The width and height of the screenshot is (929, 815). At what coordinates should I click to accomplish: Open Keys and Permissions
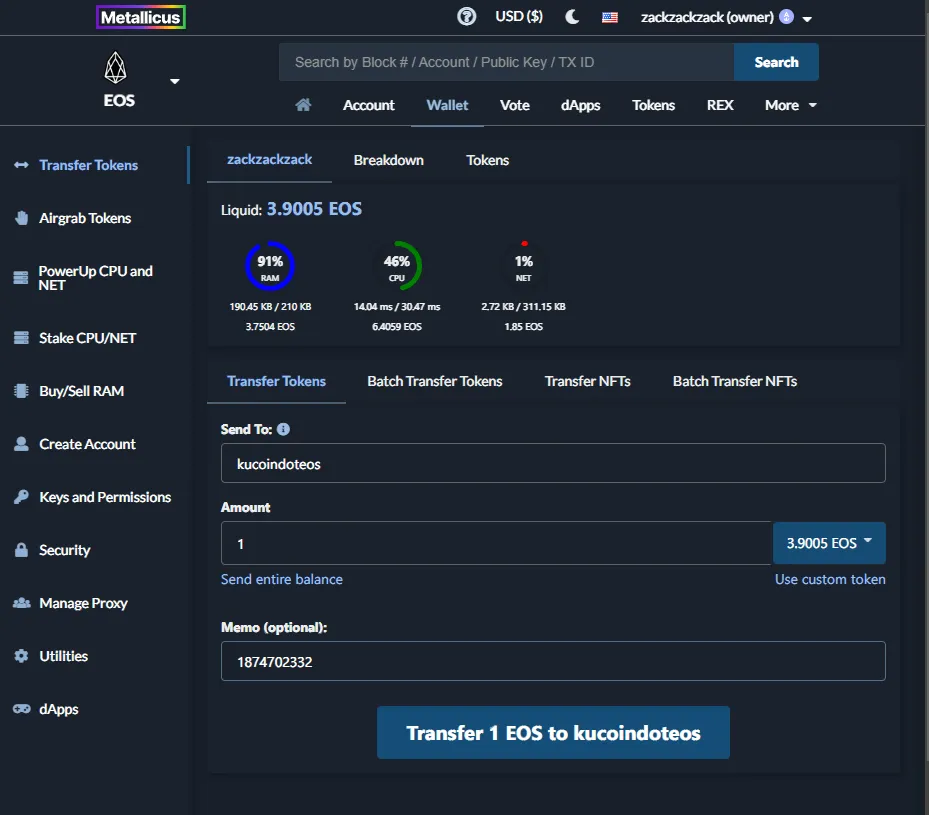(105, 497)
